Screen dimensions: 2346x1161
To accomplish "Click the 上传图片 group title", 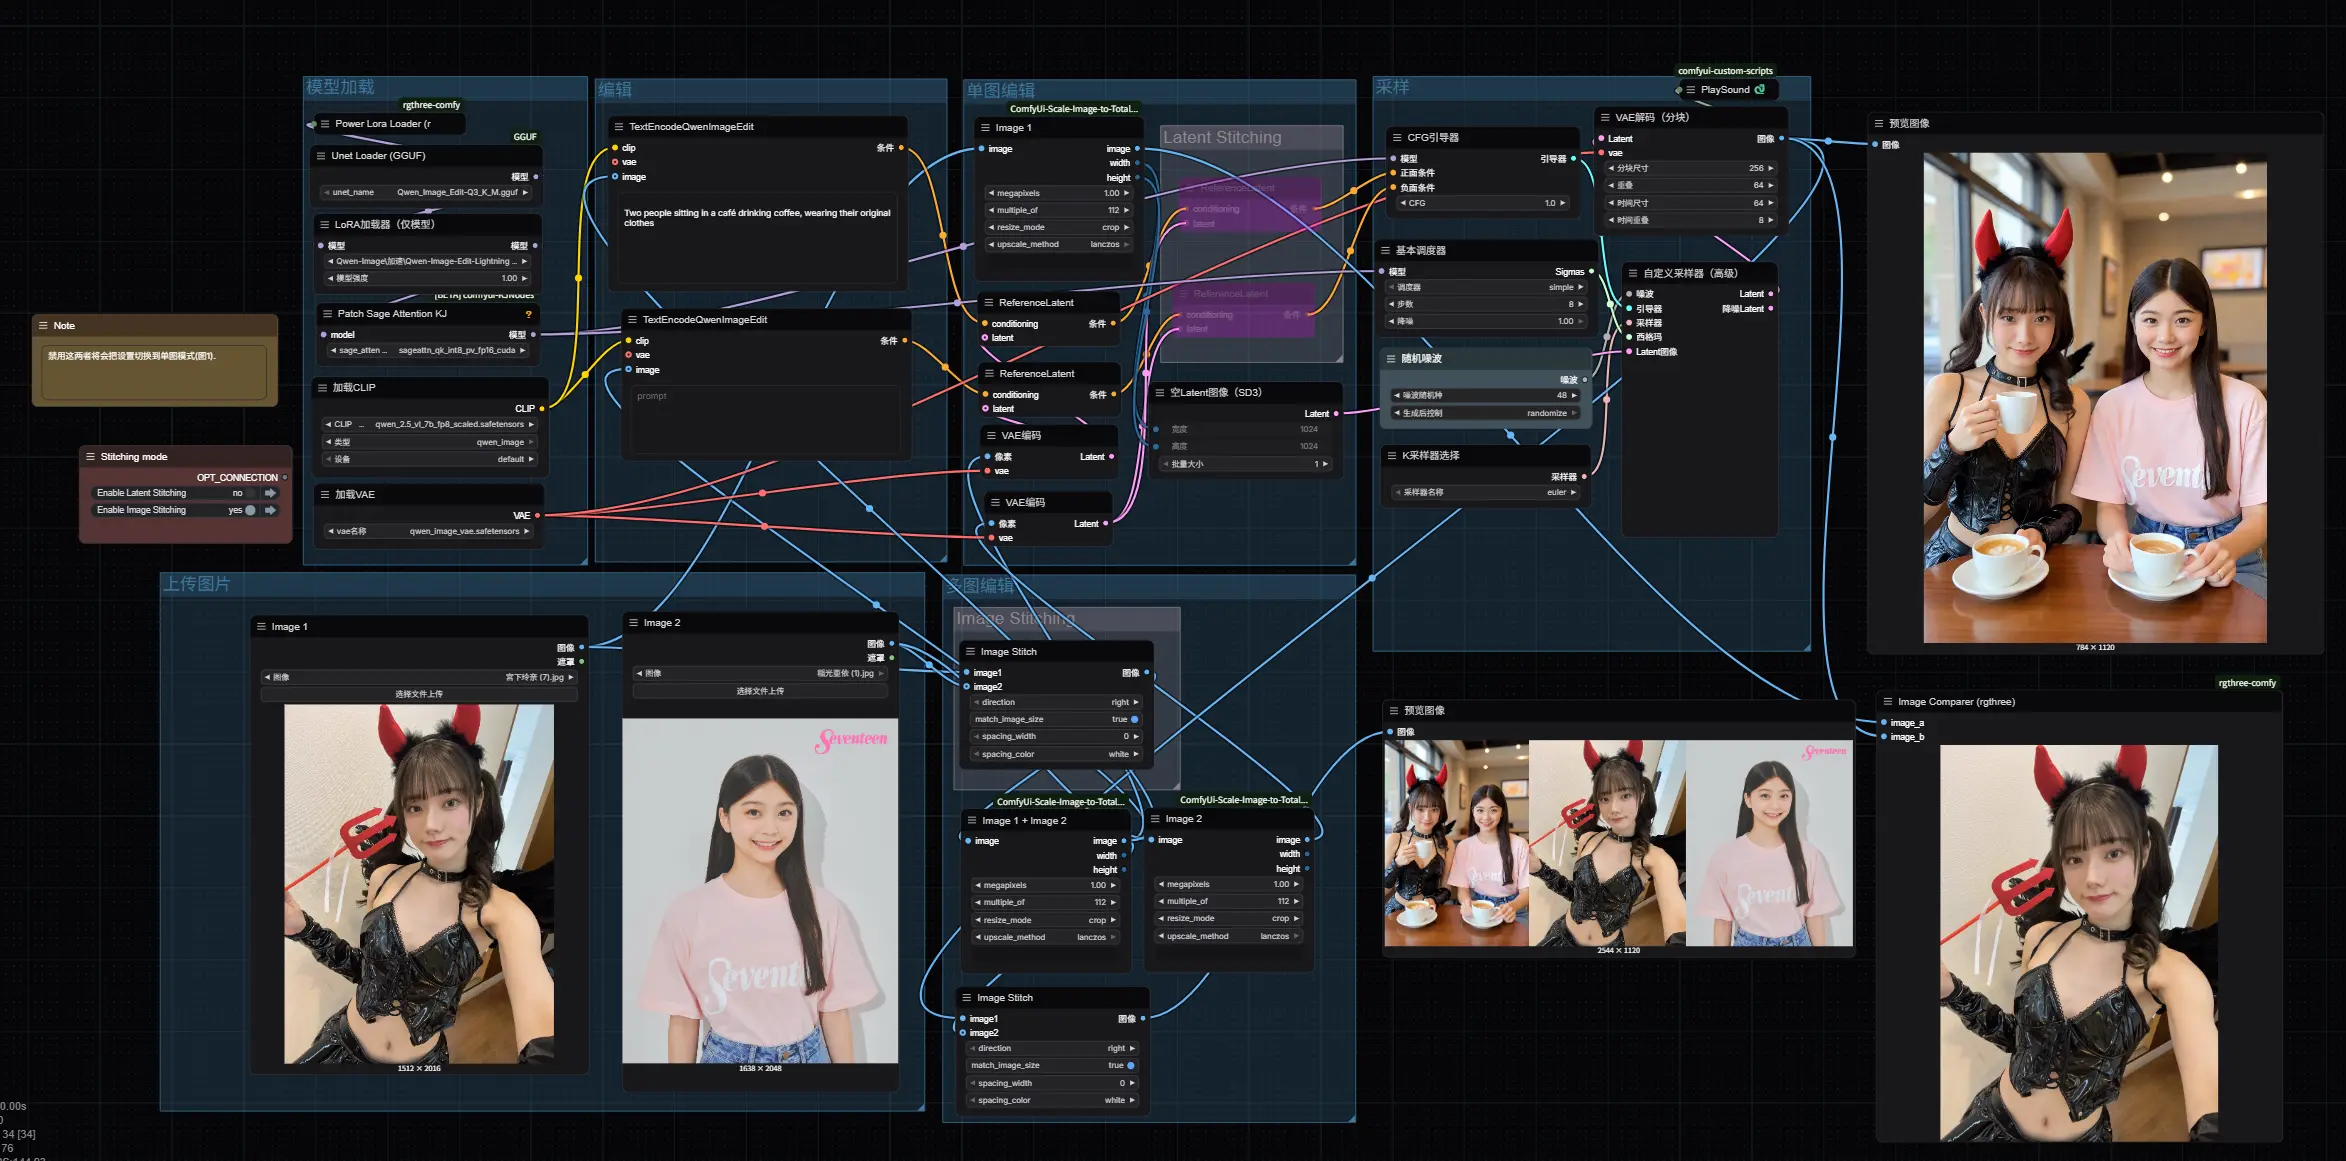I will pos(197,584).
